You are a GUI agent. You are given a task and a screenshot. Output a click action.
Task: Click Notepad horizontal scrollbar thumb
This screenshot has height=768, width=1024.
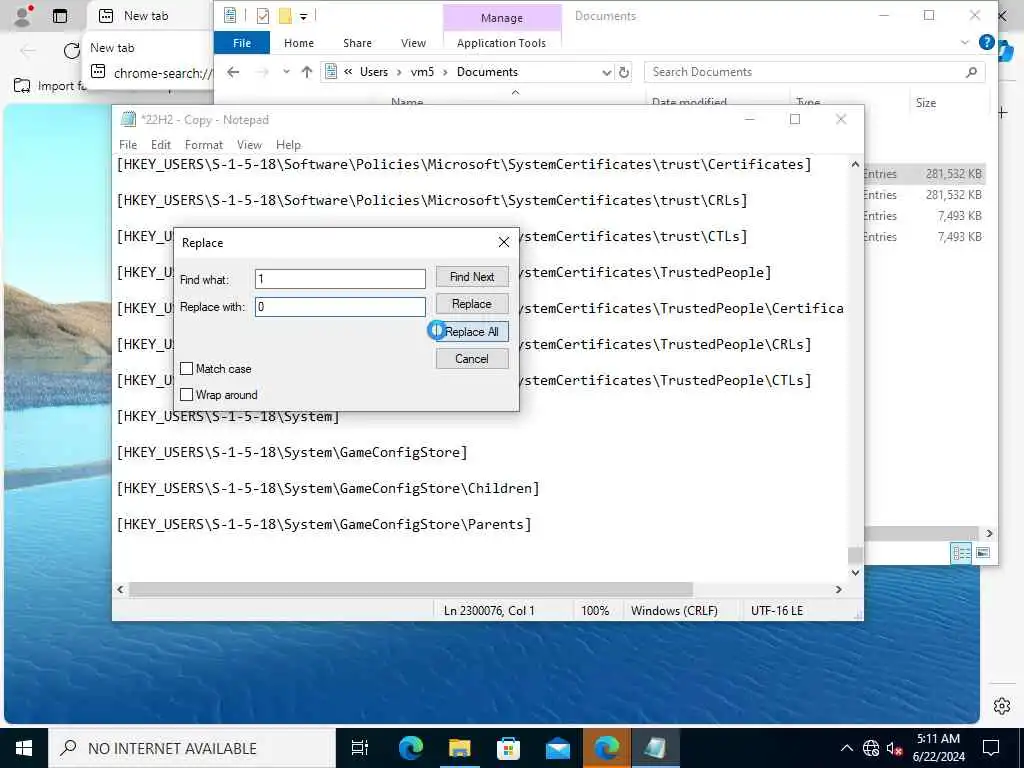[x=411, y=589]
